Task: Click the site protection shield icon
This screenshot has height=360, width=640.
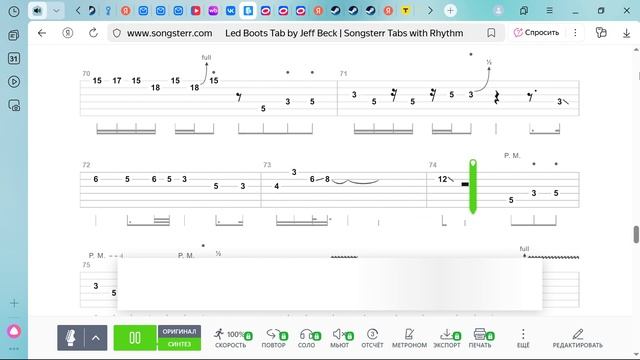Action: pyautogui.click(x=117, y=33)
